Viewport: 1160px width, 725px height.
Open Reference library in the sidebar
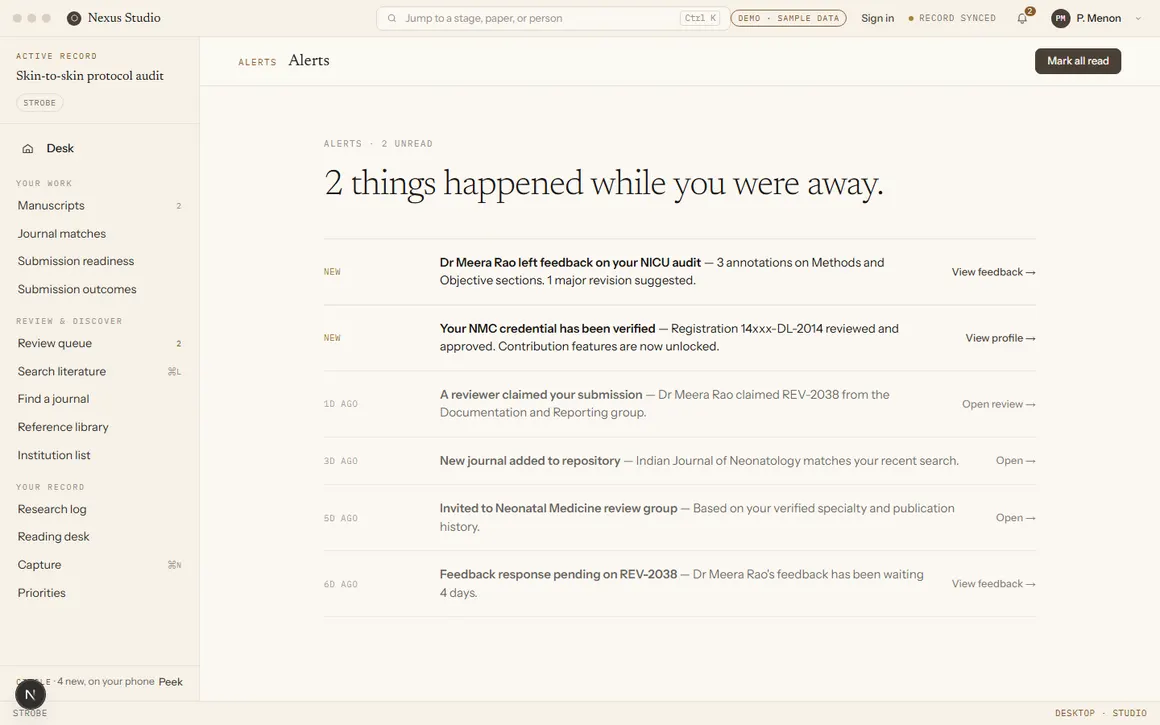point(100,427)
